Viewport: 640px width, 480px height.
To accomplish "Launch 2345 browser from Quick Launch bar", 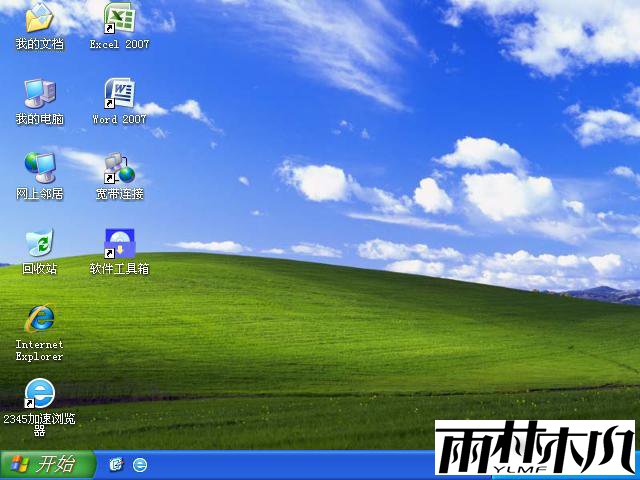I will point(140,465).
